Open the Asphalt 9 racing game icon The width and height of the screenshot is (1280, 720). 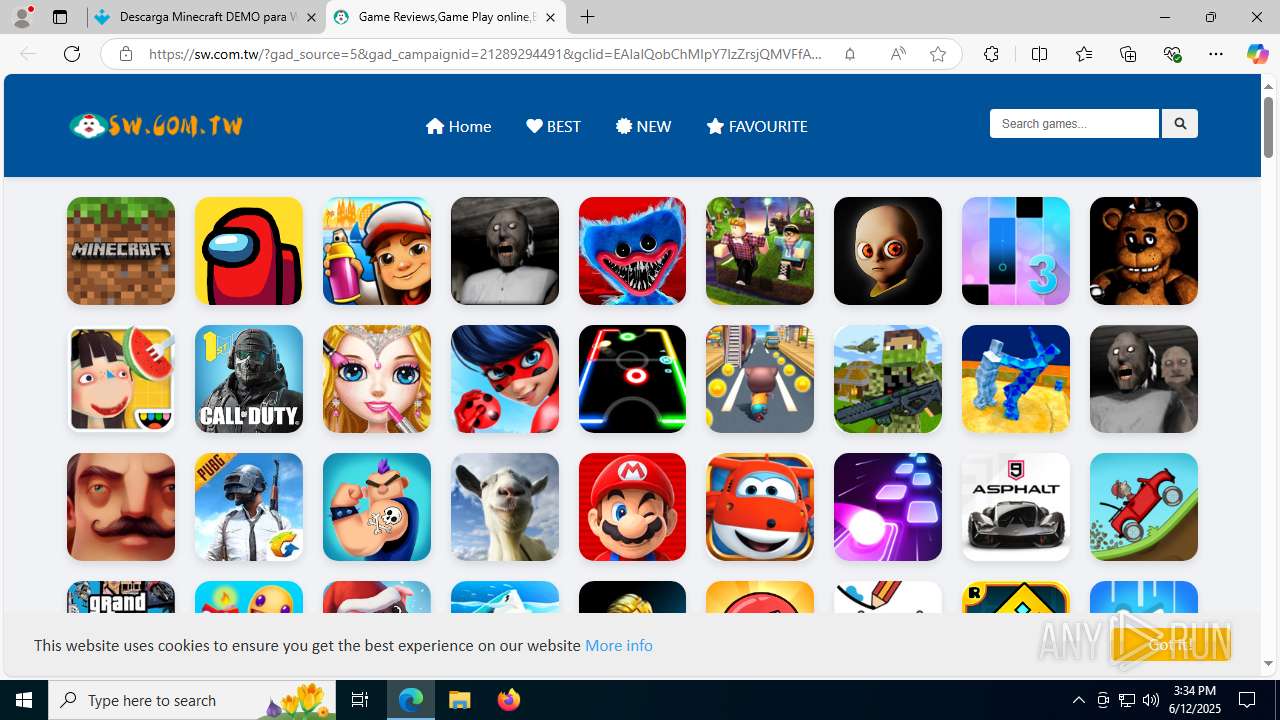[x=1016, y=507]
